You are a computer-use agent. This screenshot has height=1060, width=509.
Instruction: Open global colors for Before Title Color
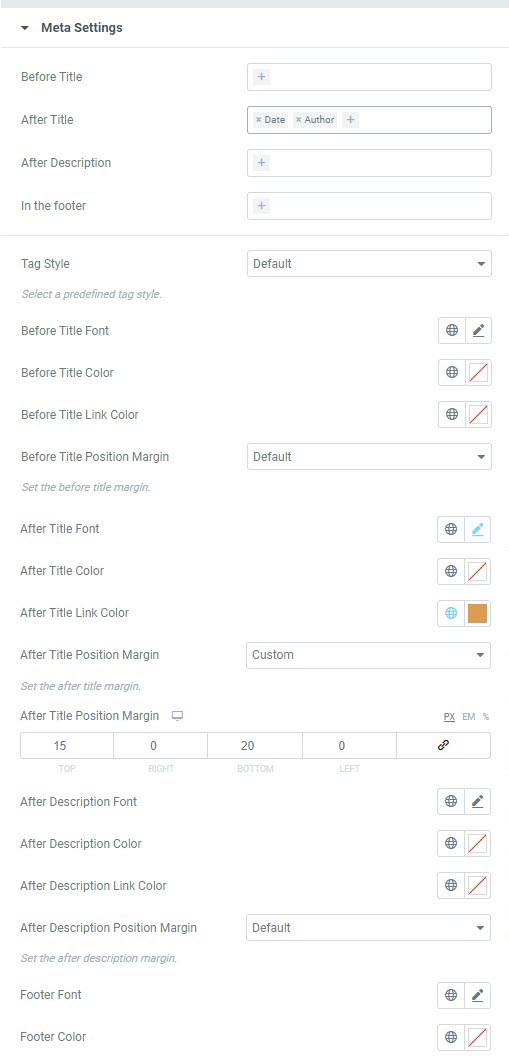[x=452, y=372]
